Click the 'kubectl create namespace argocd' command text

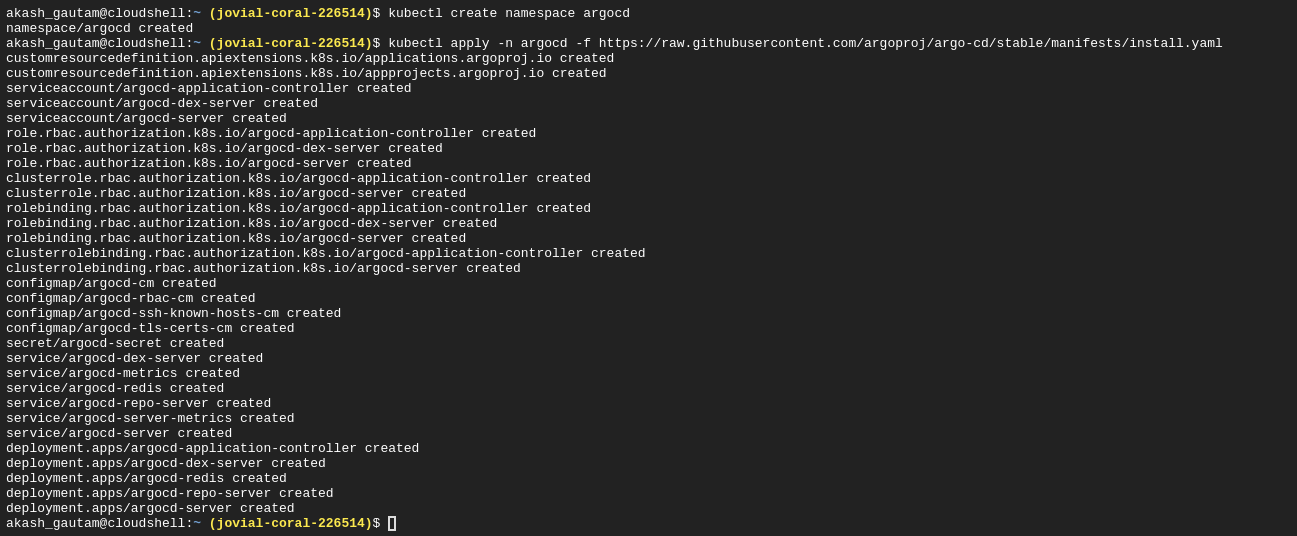click(509, 13)
